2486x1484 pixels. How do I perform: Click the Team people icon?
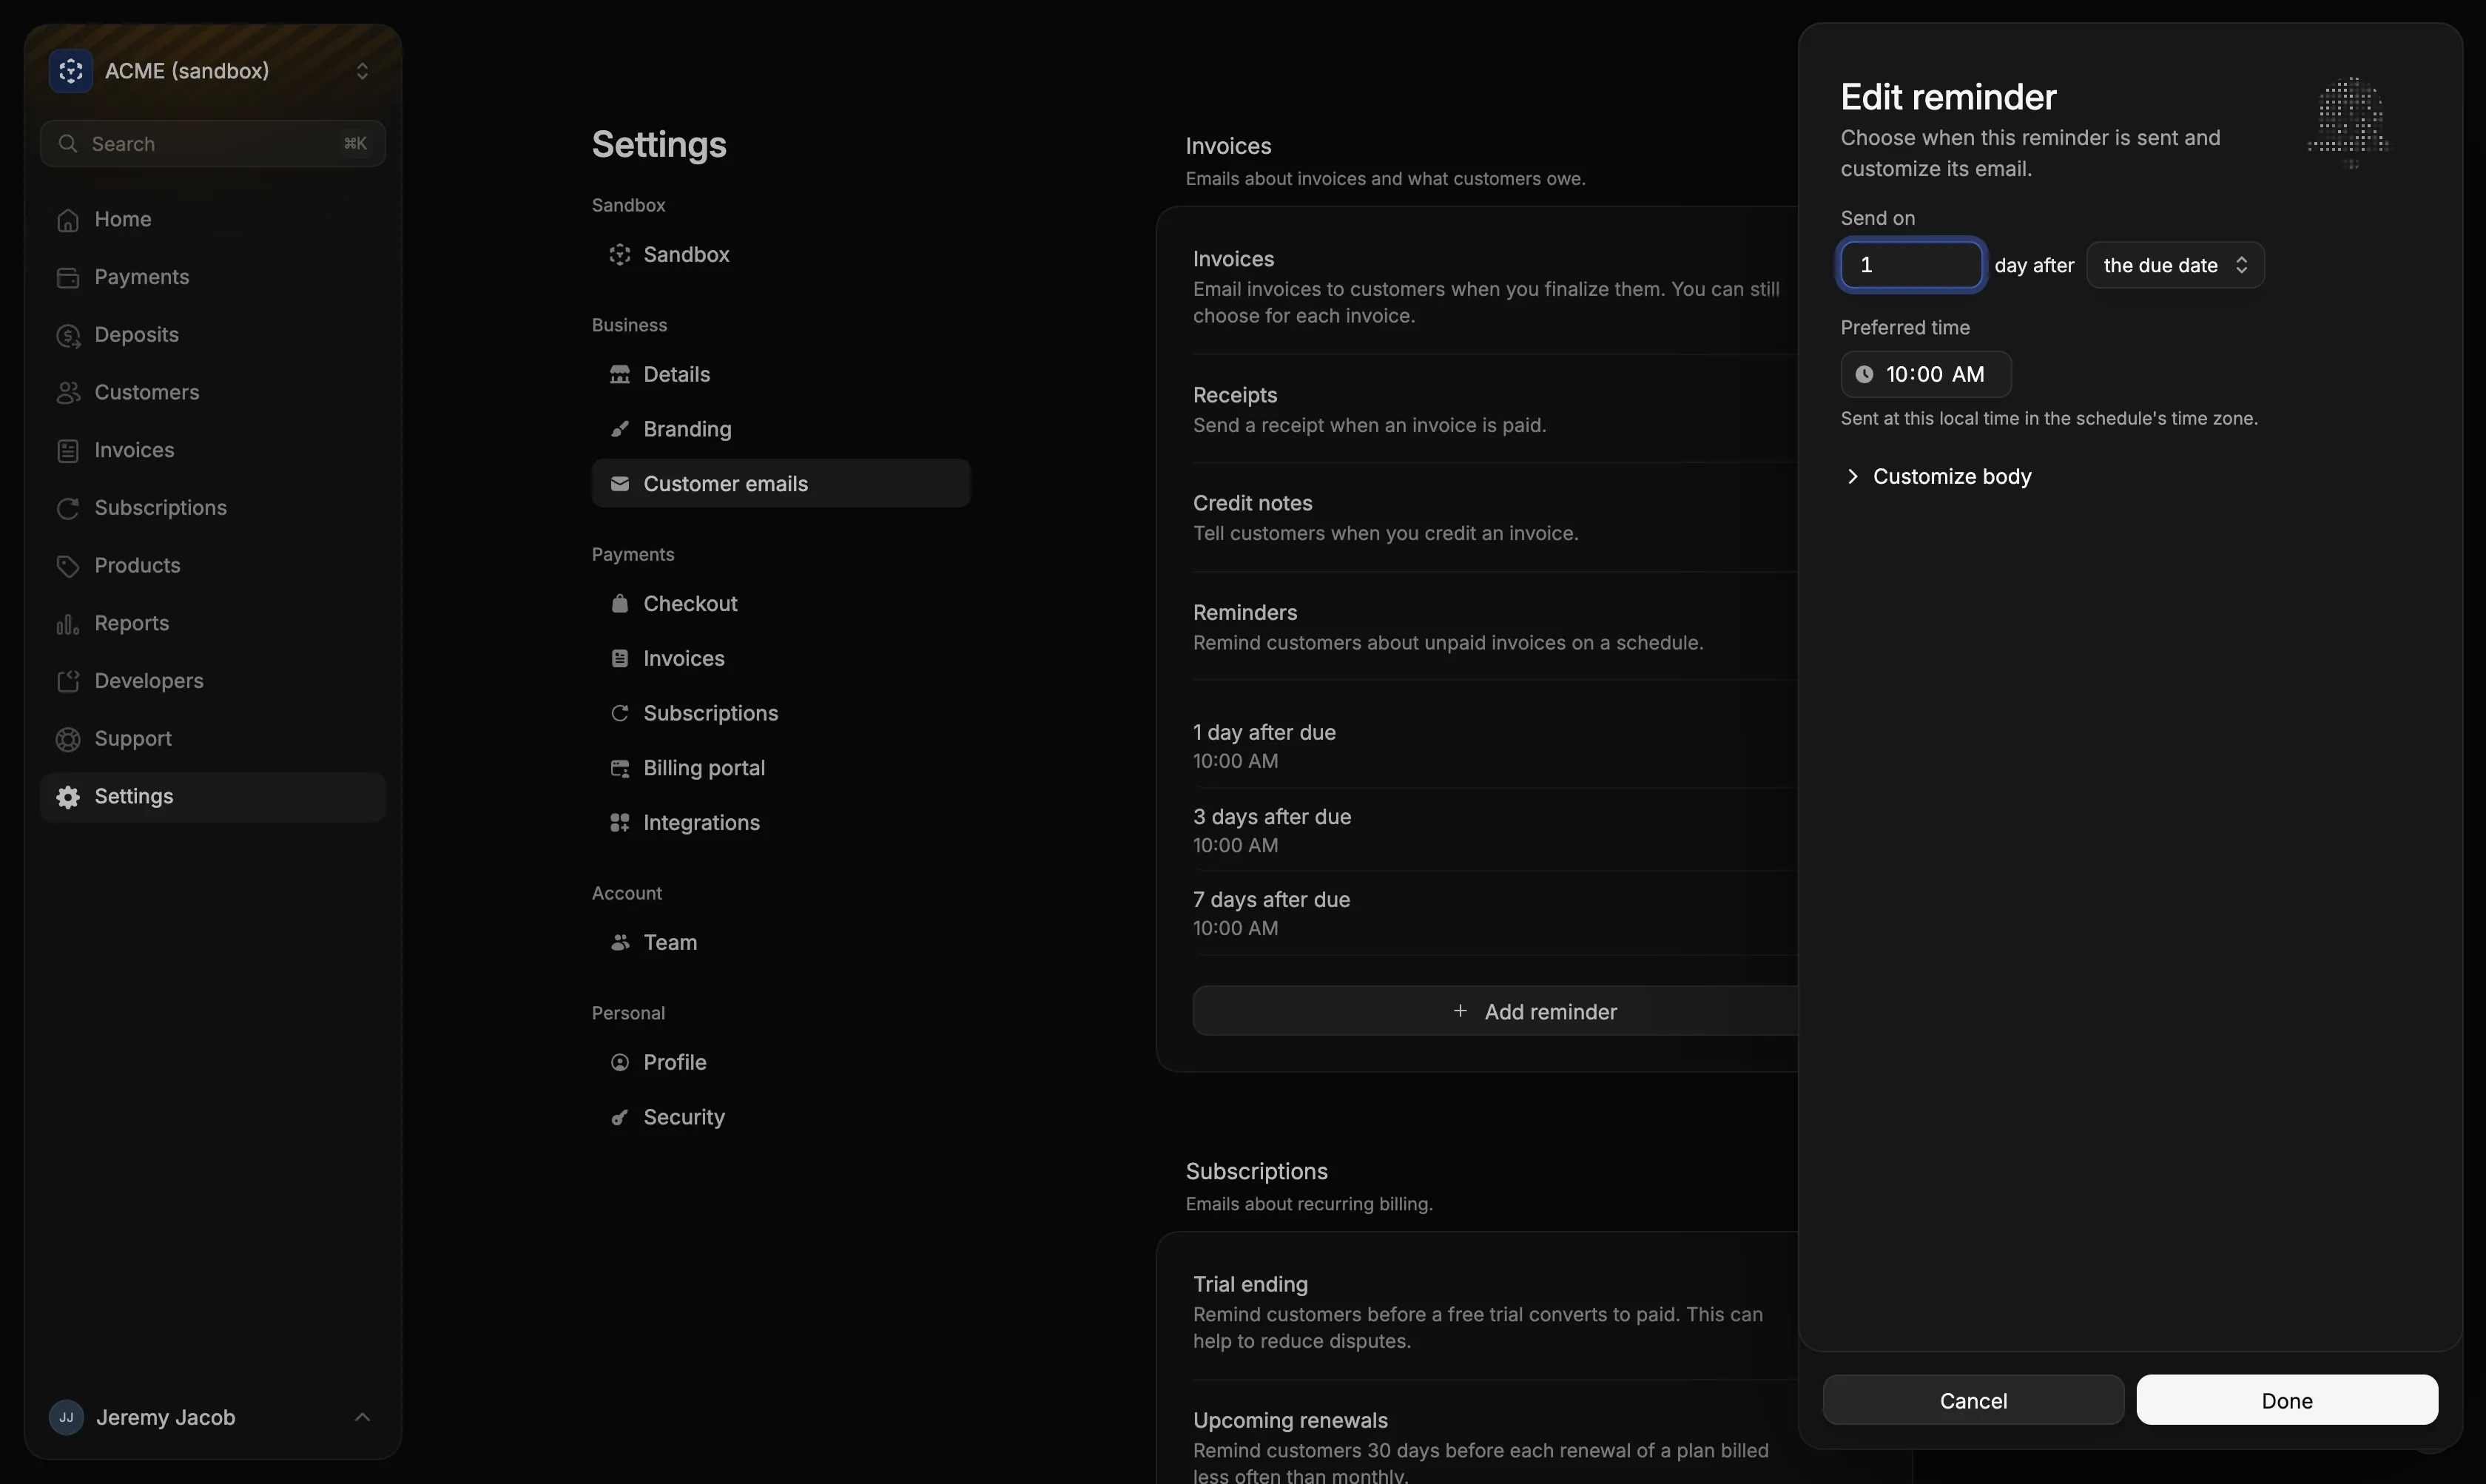point(619,943)
